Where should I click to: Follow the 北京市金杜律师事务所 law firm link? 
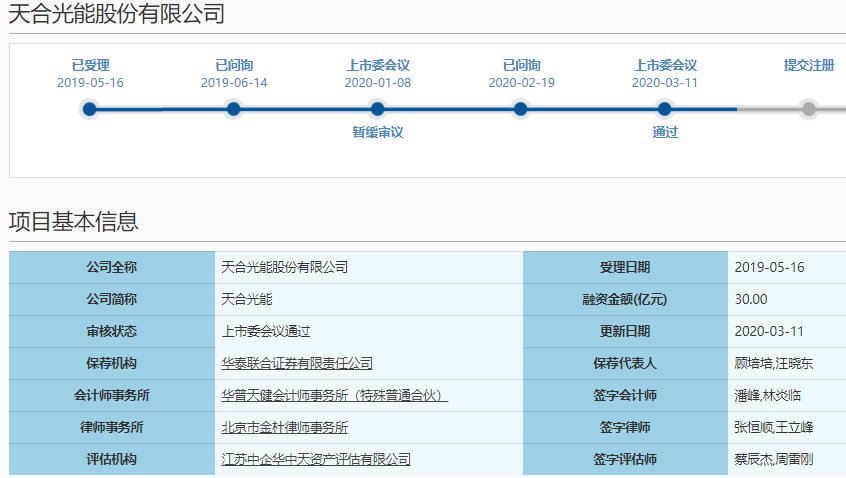[284, 427]
